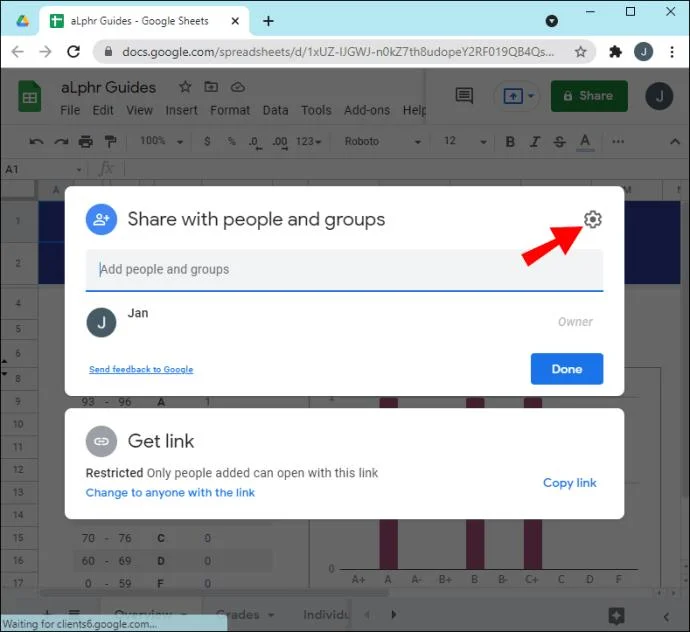The image size is (690, 632).
Task: Open Chrome three-dot menu
Action: click(672, 51)
